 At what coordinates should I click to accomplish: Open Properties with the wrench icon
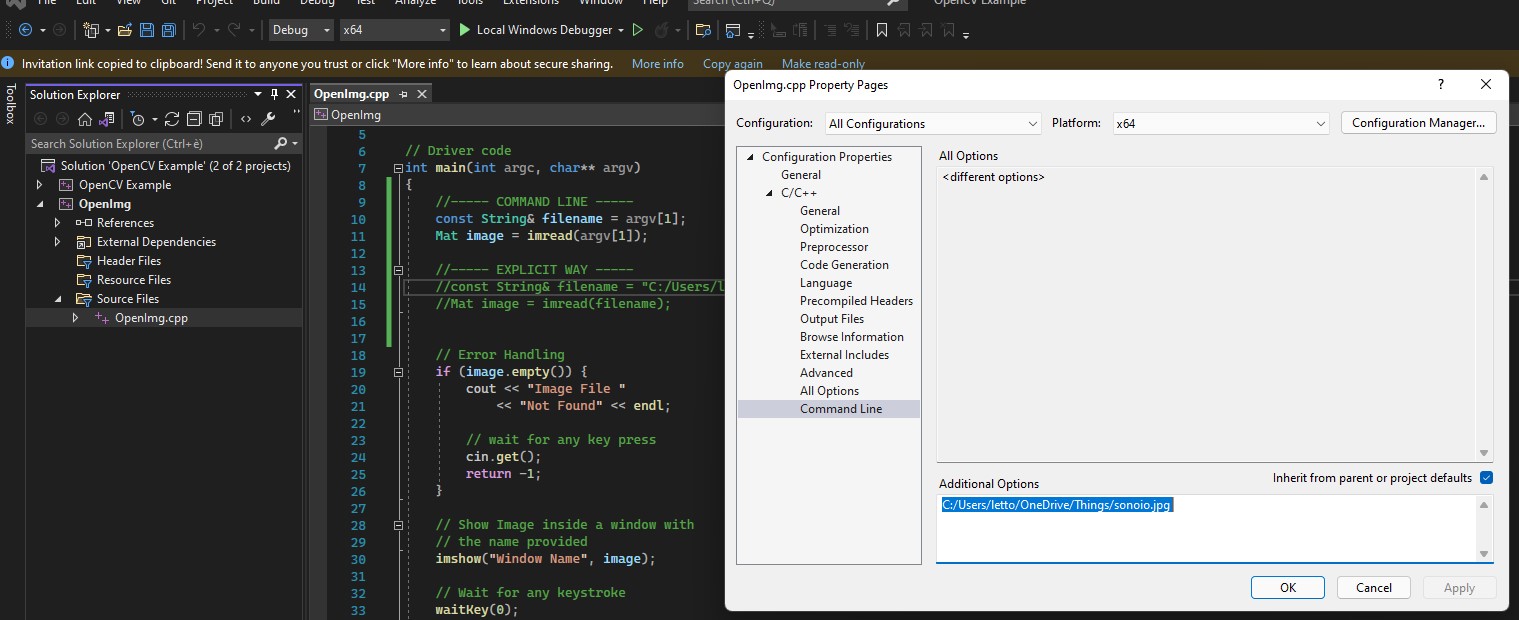(x=268, y=119)
